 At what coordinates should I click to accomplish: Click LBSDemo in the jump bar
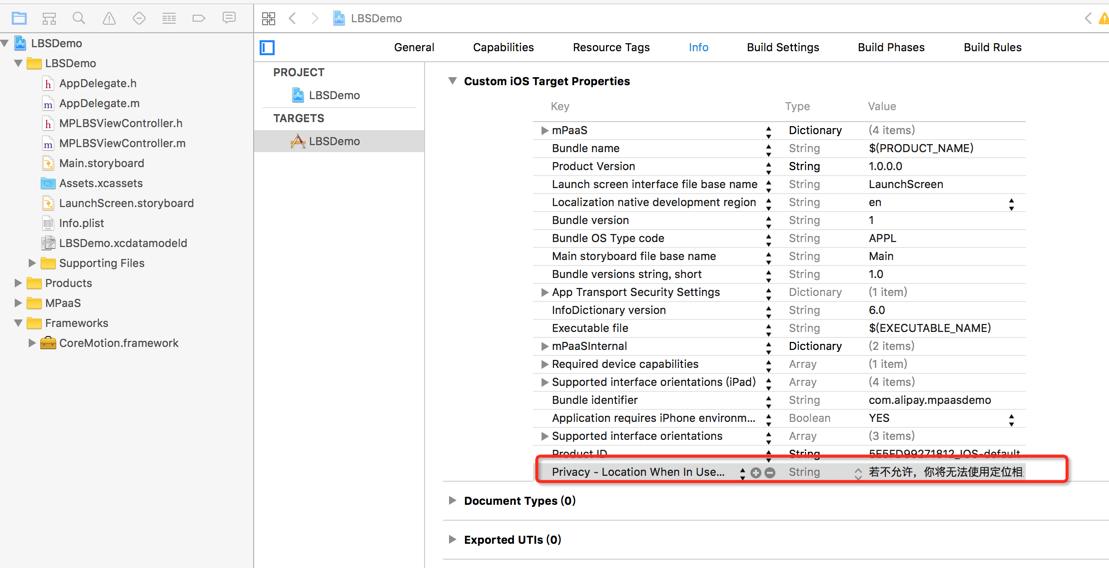pos(368,18)
